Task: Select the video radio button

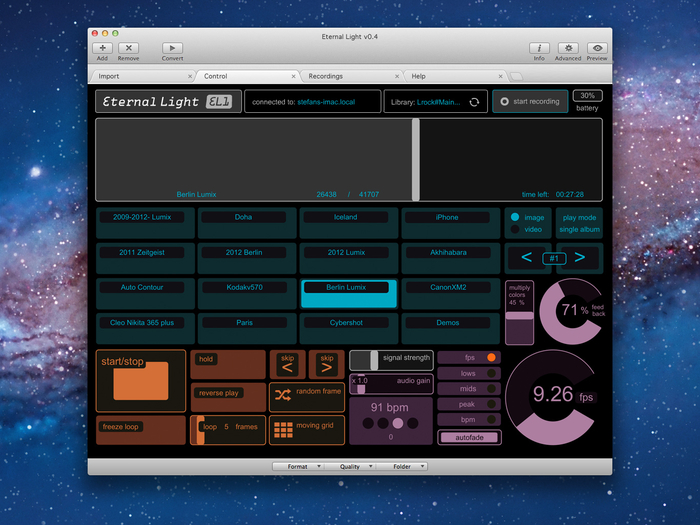Action: coord(515,229)
